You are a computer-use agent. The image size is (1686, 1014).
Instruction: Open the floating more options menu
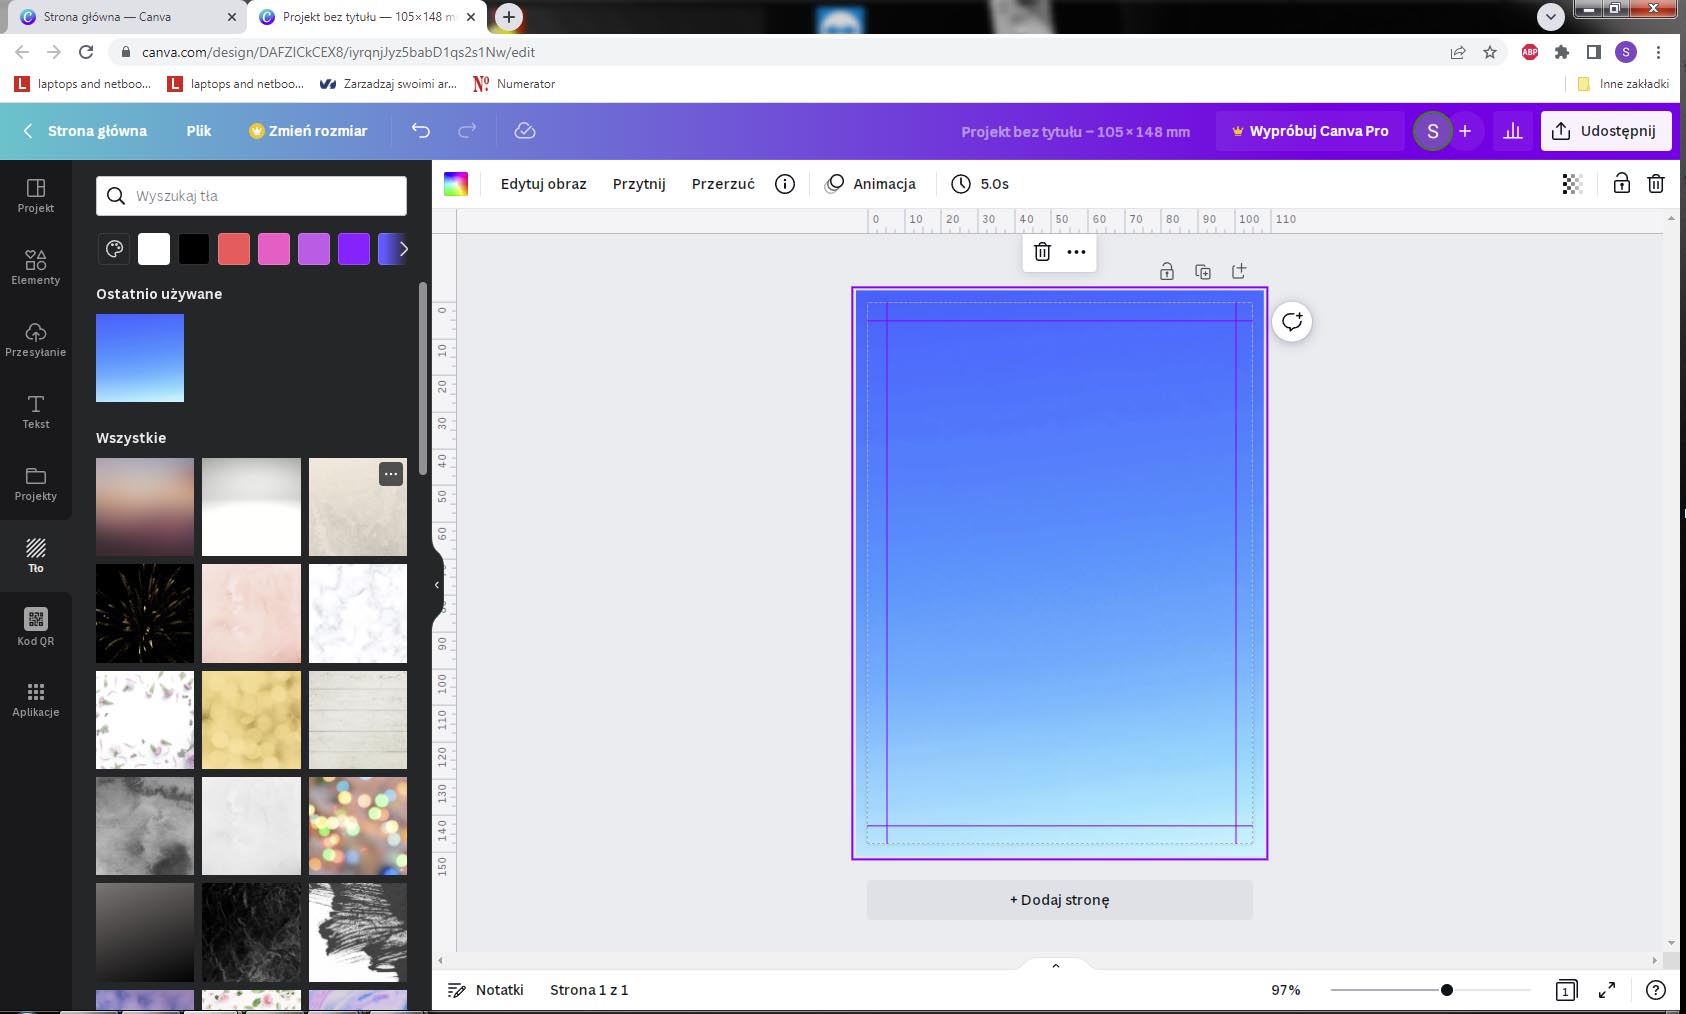pos(1076,252)
